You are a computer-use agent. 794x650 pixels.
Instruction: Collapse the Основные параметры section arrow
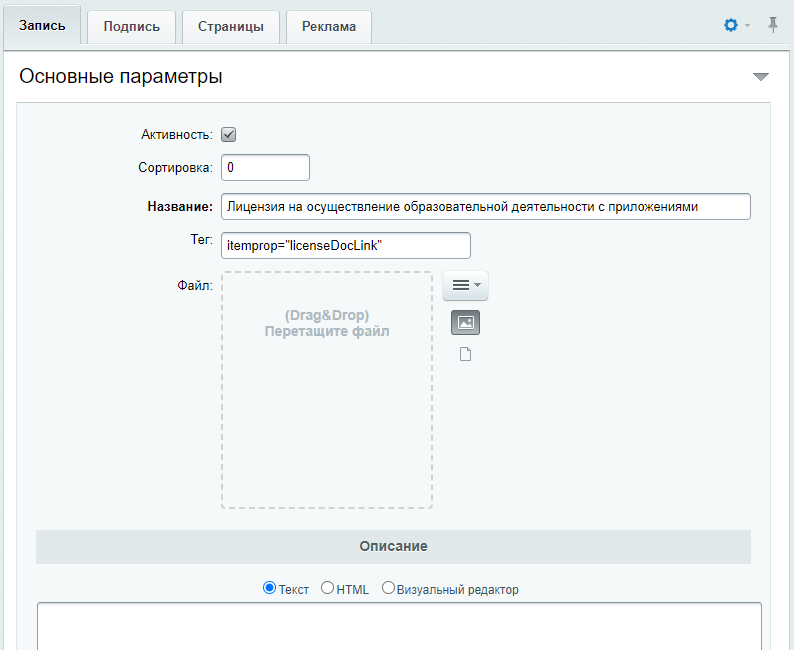pyautogui.click(x=761, y=77)
